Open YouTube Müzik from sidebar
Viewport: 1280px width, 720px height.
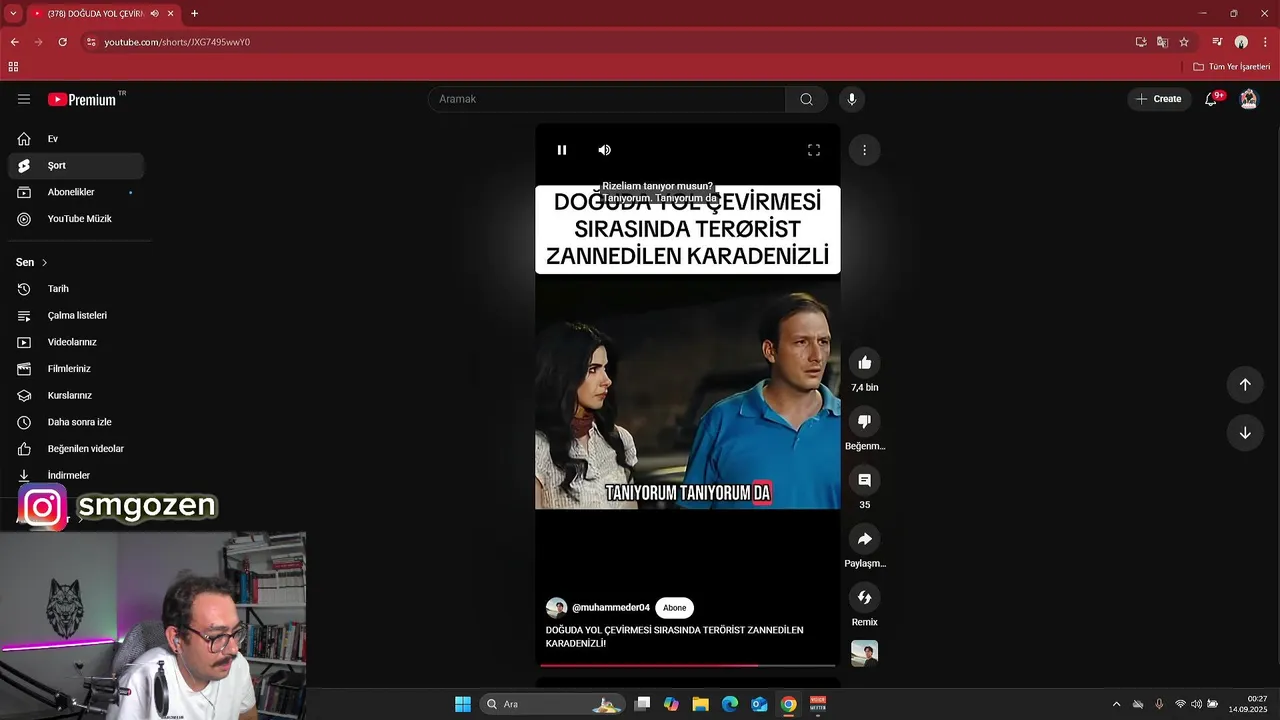point(76,219)
